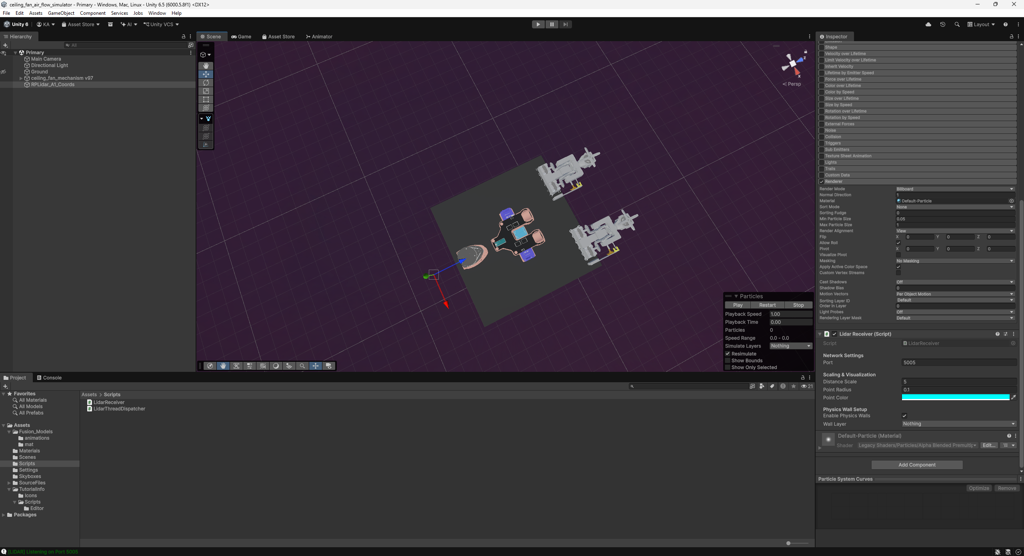Open the Simulate Layers dropdown
The image size is (1024, 556).
point(790,346)
